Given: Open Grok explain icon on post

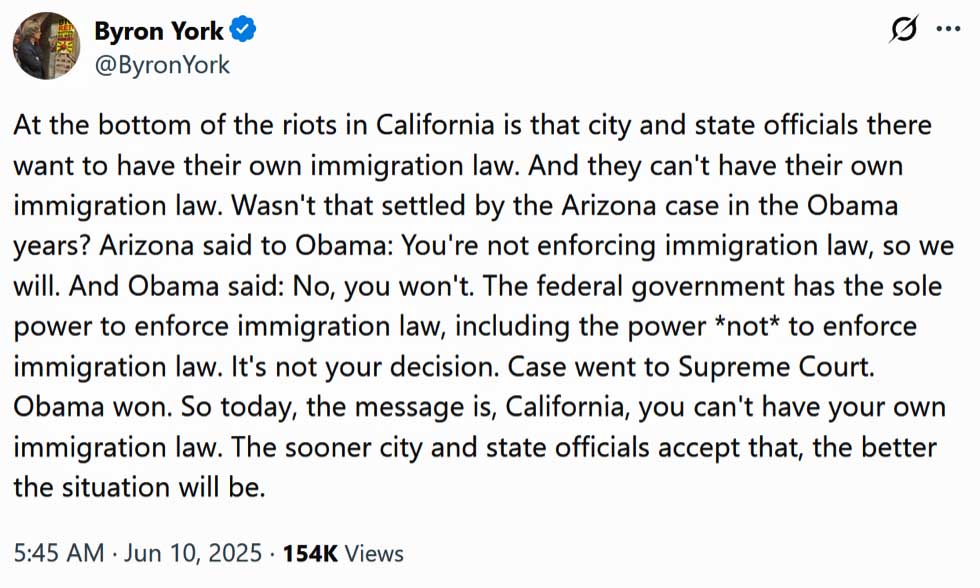Looking at the screenshot, I should click(x=904, y=29).
